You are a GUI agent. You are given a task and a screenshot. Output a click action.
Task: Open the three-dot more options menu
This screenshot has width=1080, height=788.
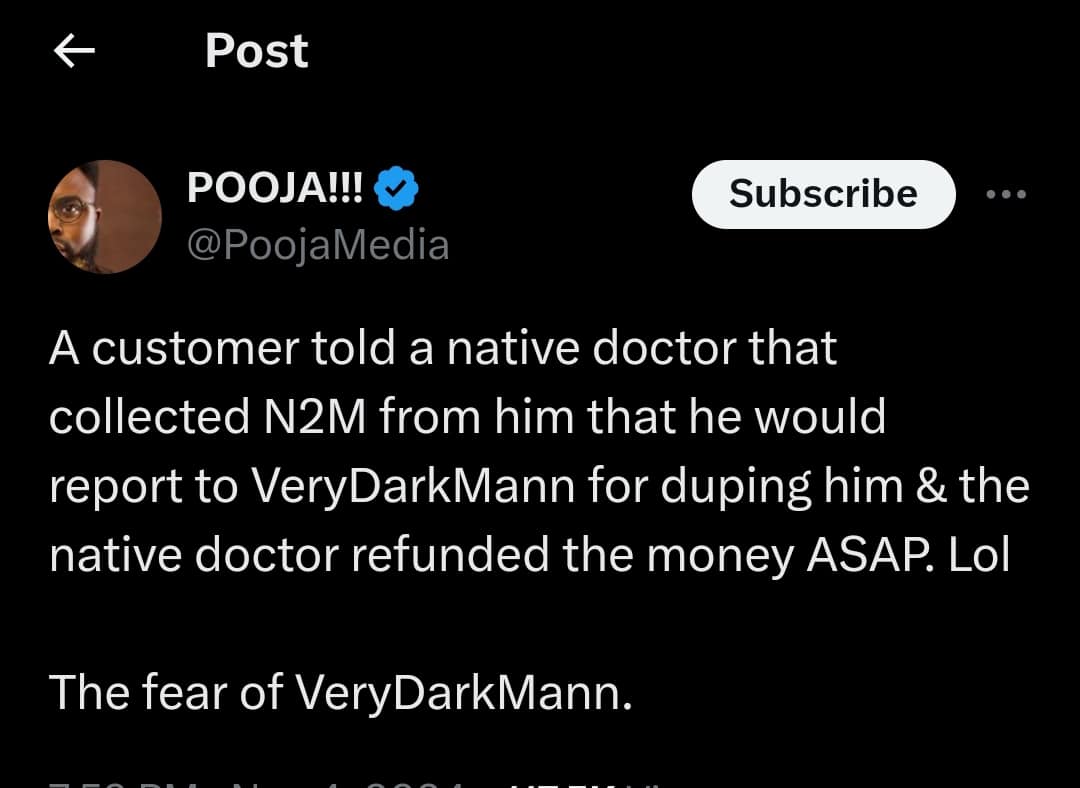(1005, 195)
